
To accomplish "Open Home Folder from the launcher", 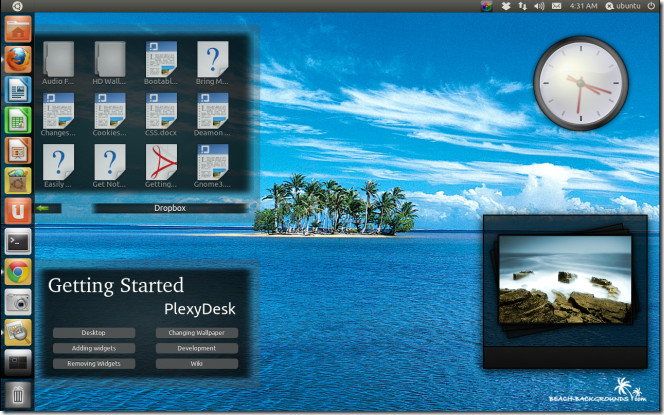I will (x=18, y=29).
